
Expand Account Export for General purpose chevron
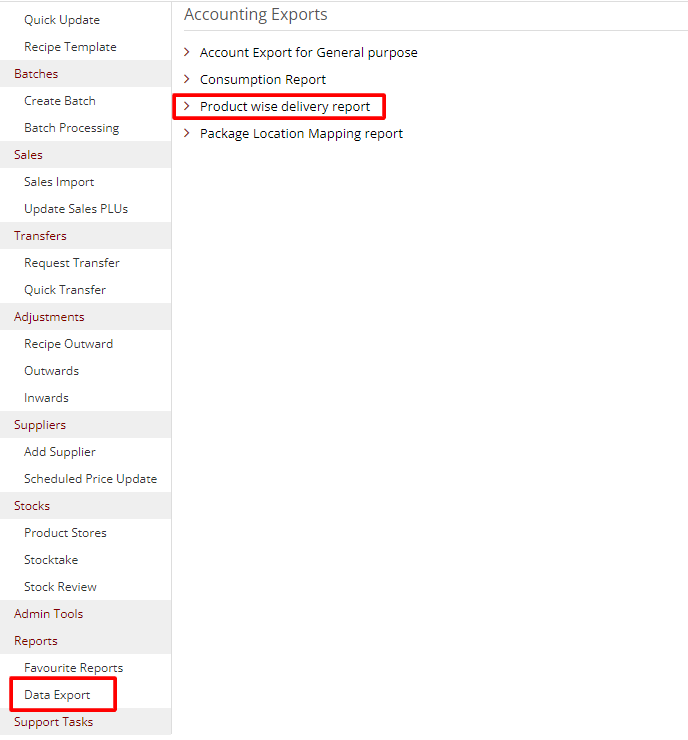pos(187,52)
